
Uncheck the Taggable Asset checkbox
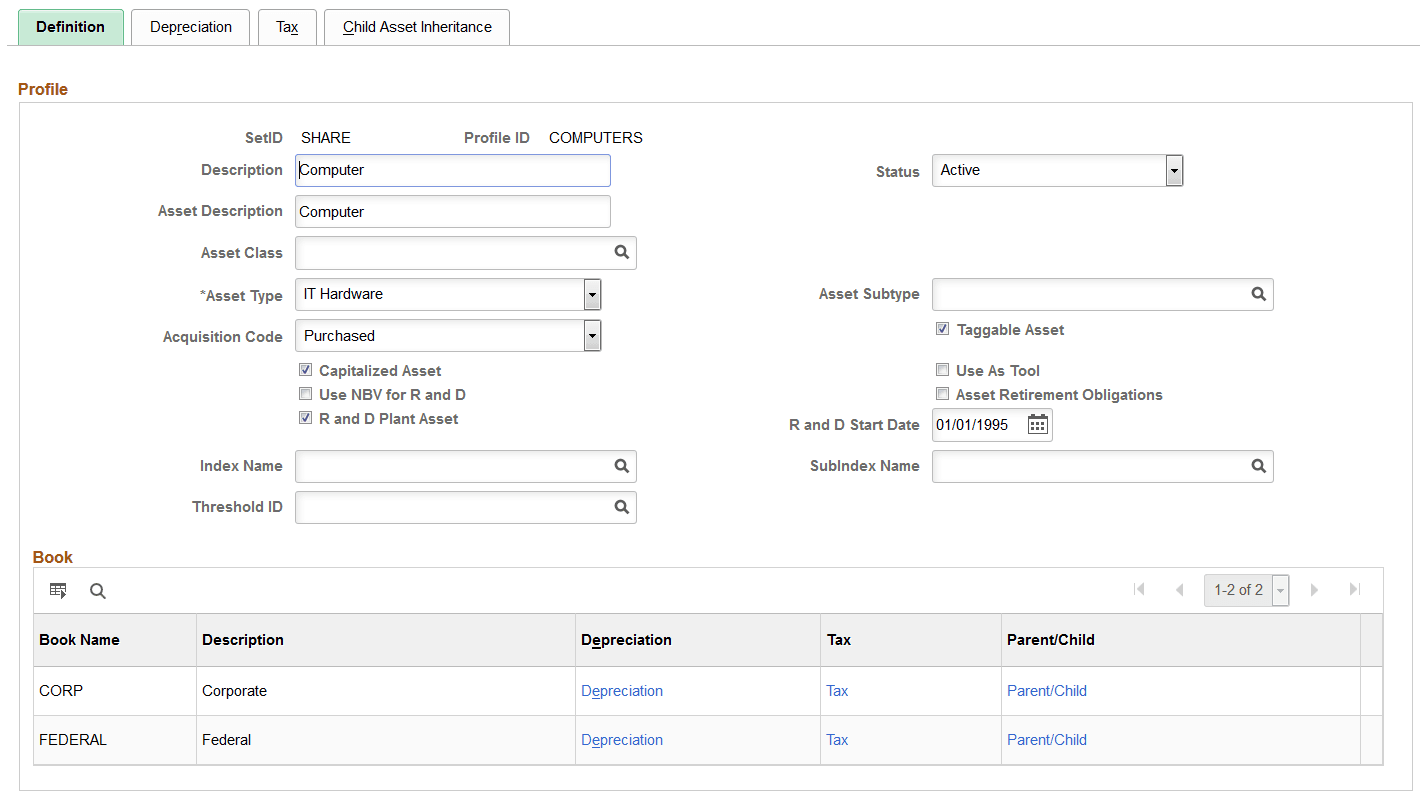[x=942, y=328]
